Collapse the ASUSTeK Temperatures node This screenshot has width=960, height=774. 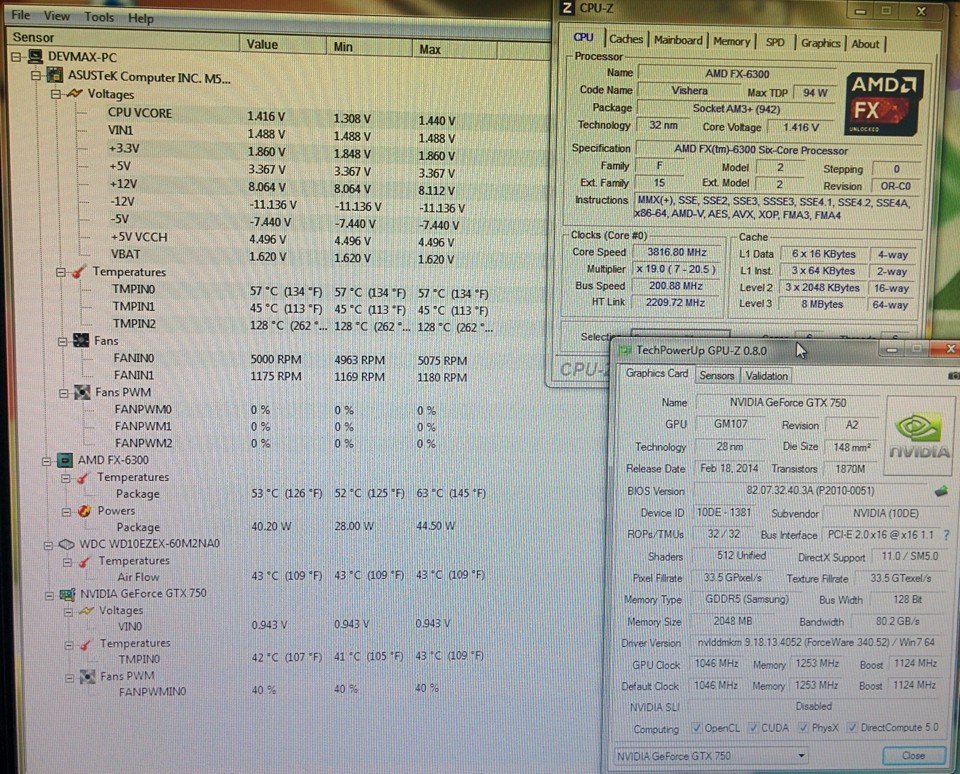pos(61,272)
